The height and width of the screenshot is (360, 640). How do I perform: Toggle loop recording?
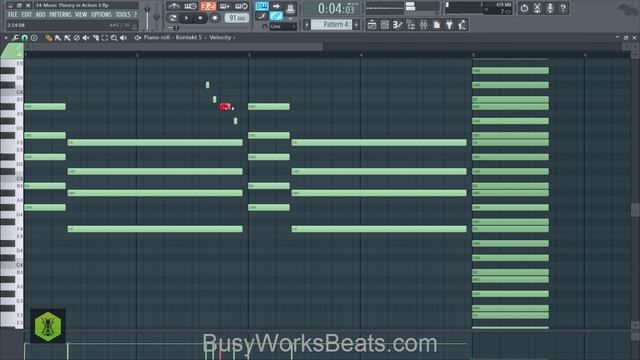click(x=241, y=6)
